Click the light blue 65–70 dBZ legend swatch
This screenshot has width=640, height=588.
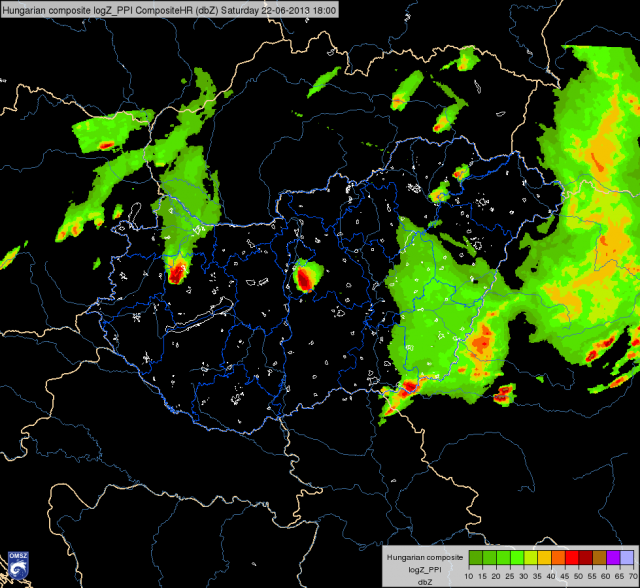coord(627,557)
